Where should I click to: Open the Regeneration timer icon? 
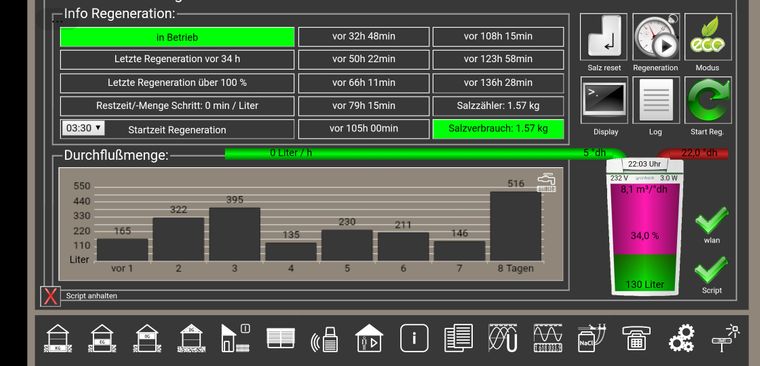click(656, 37)
